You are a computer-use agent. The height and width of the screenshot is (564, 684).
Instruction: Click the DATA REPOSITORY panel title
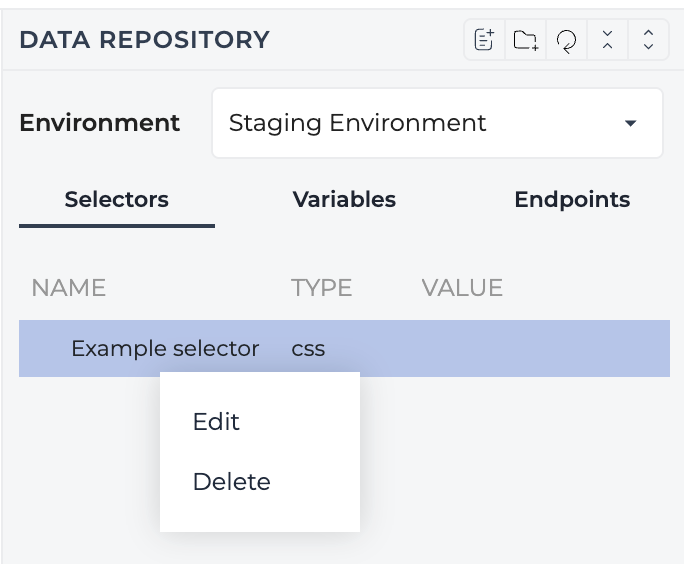coord(144,40)
